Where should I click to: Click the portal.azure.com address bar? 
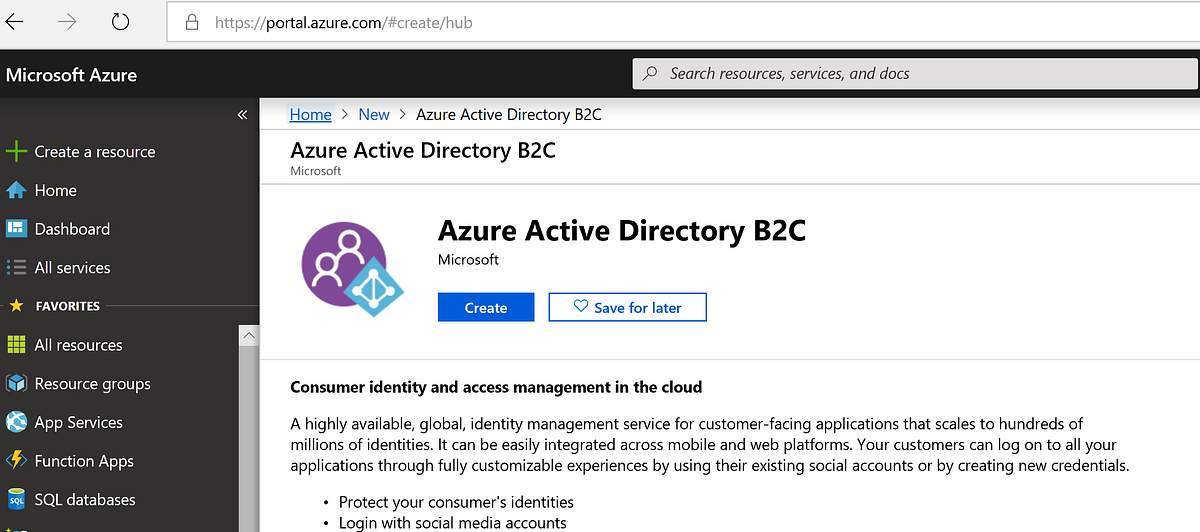tap(683, 22)
